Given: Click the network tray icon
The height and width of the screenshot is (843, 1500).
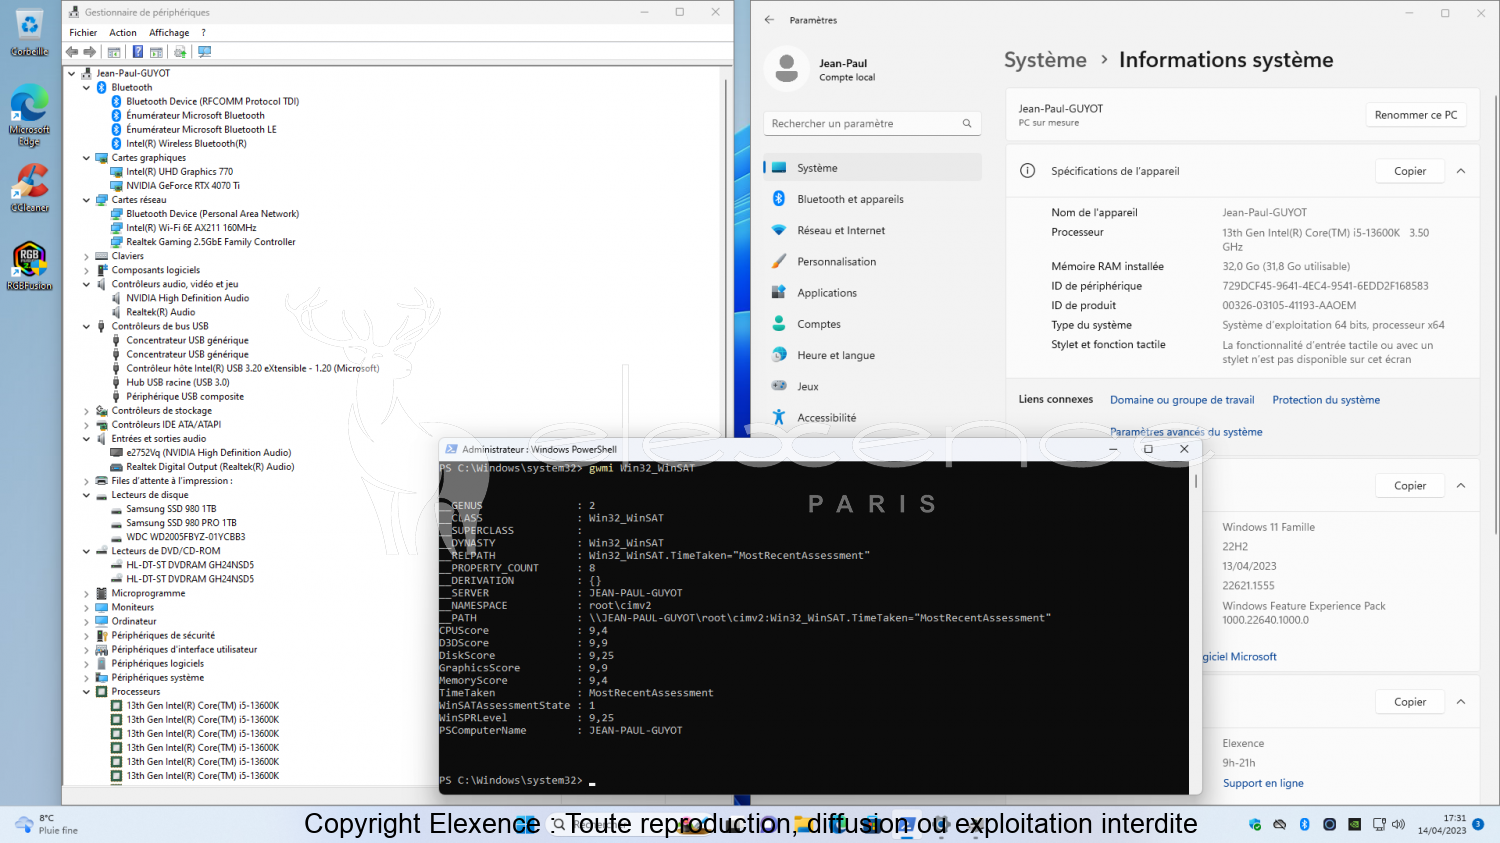Looking at the screenshot, I should (x=1379, y=825).
